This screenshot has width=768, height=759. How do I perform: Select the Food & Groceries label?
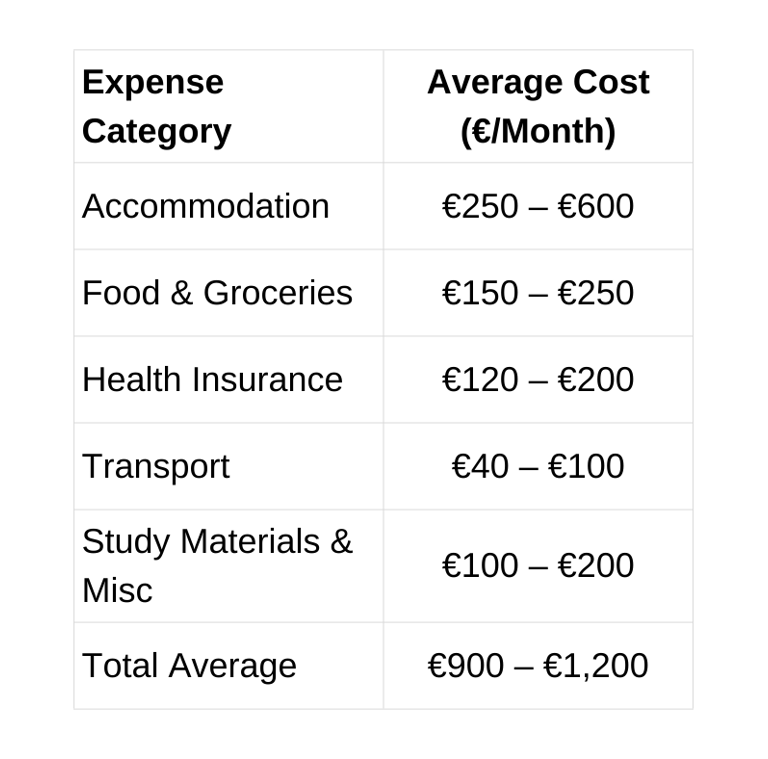pos(217,293)
